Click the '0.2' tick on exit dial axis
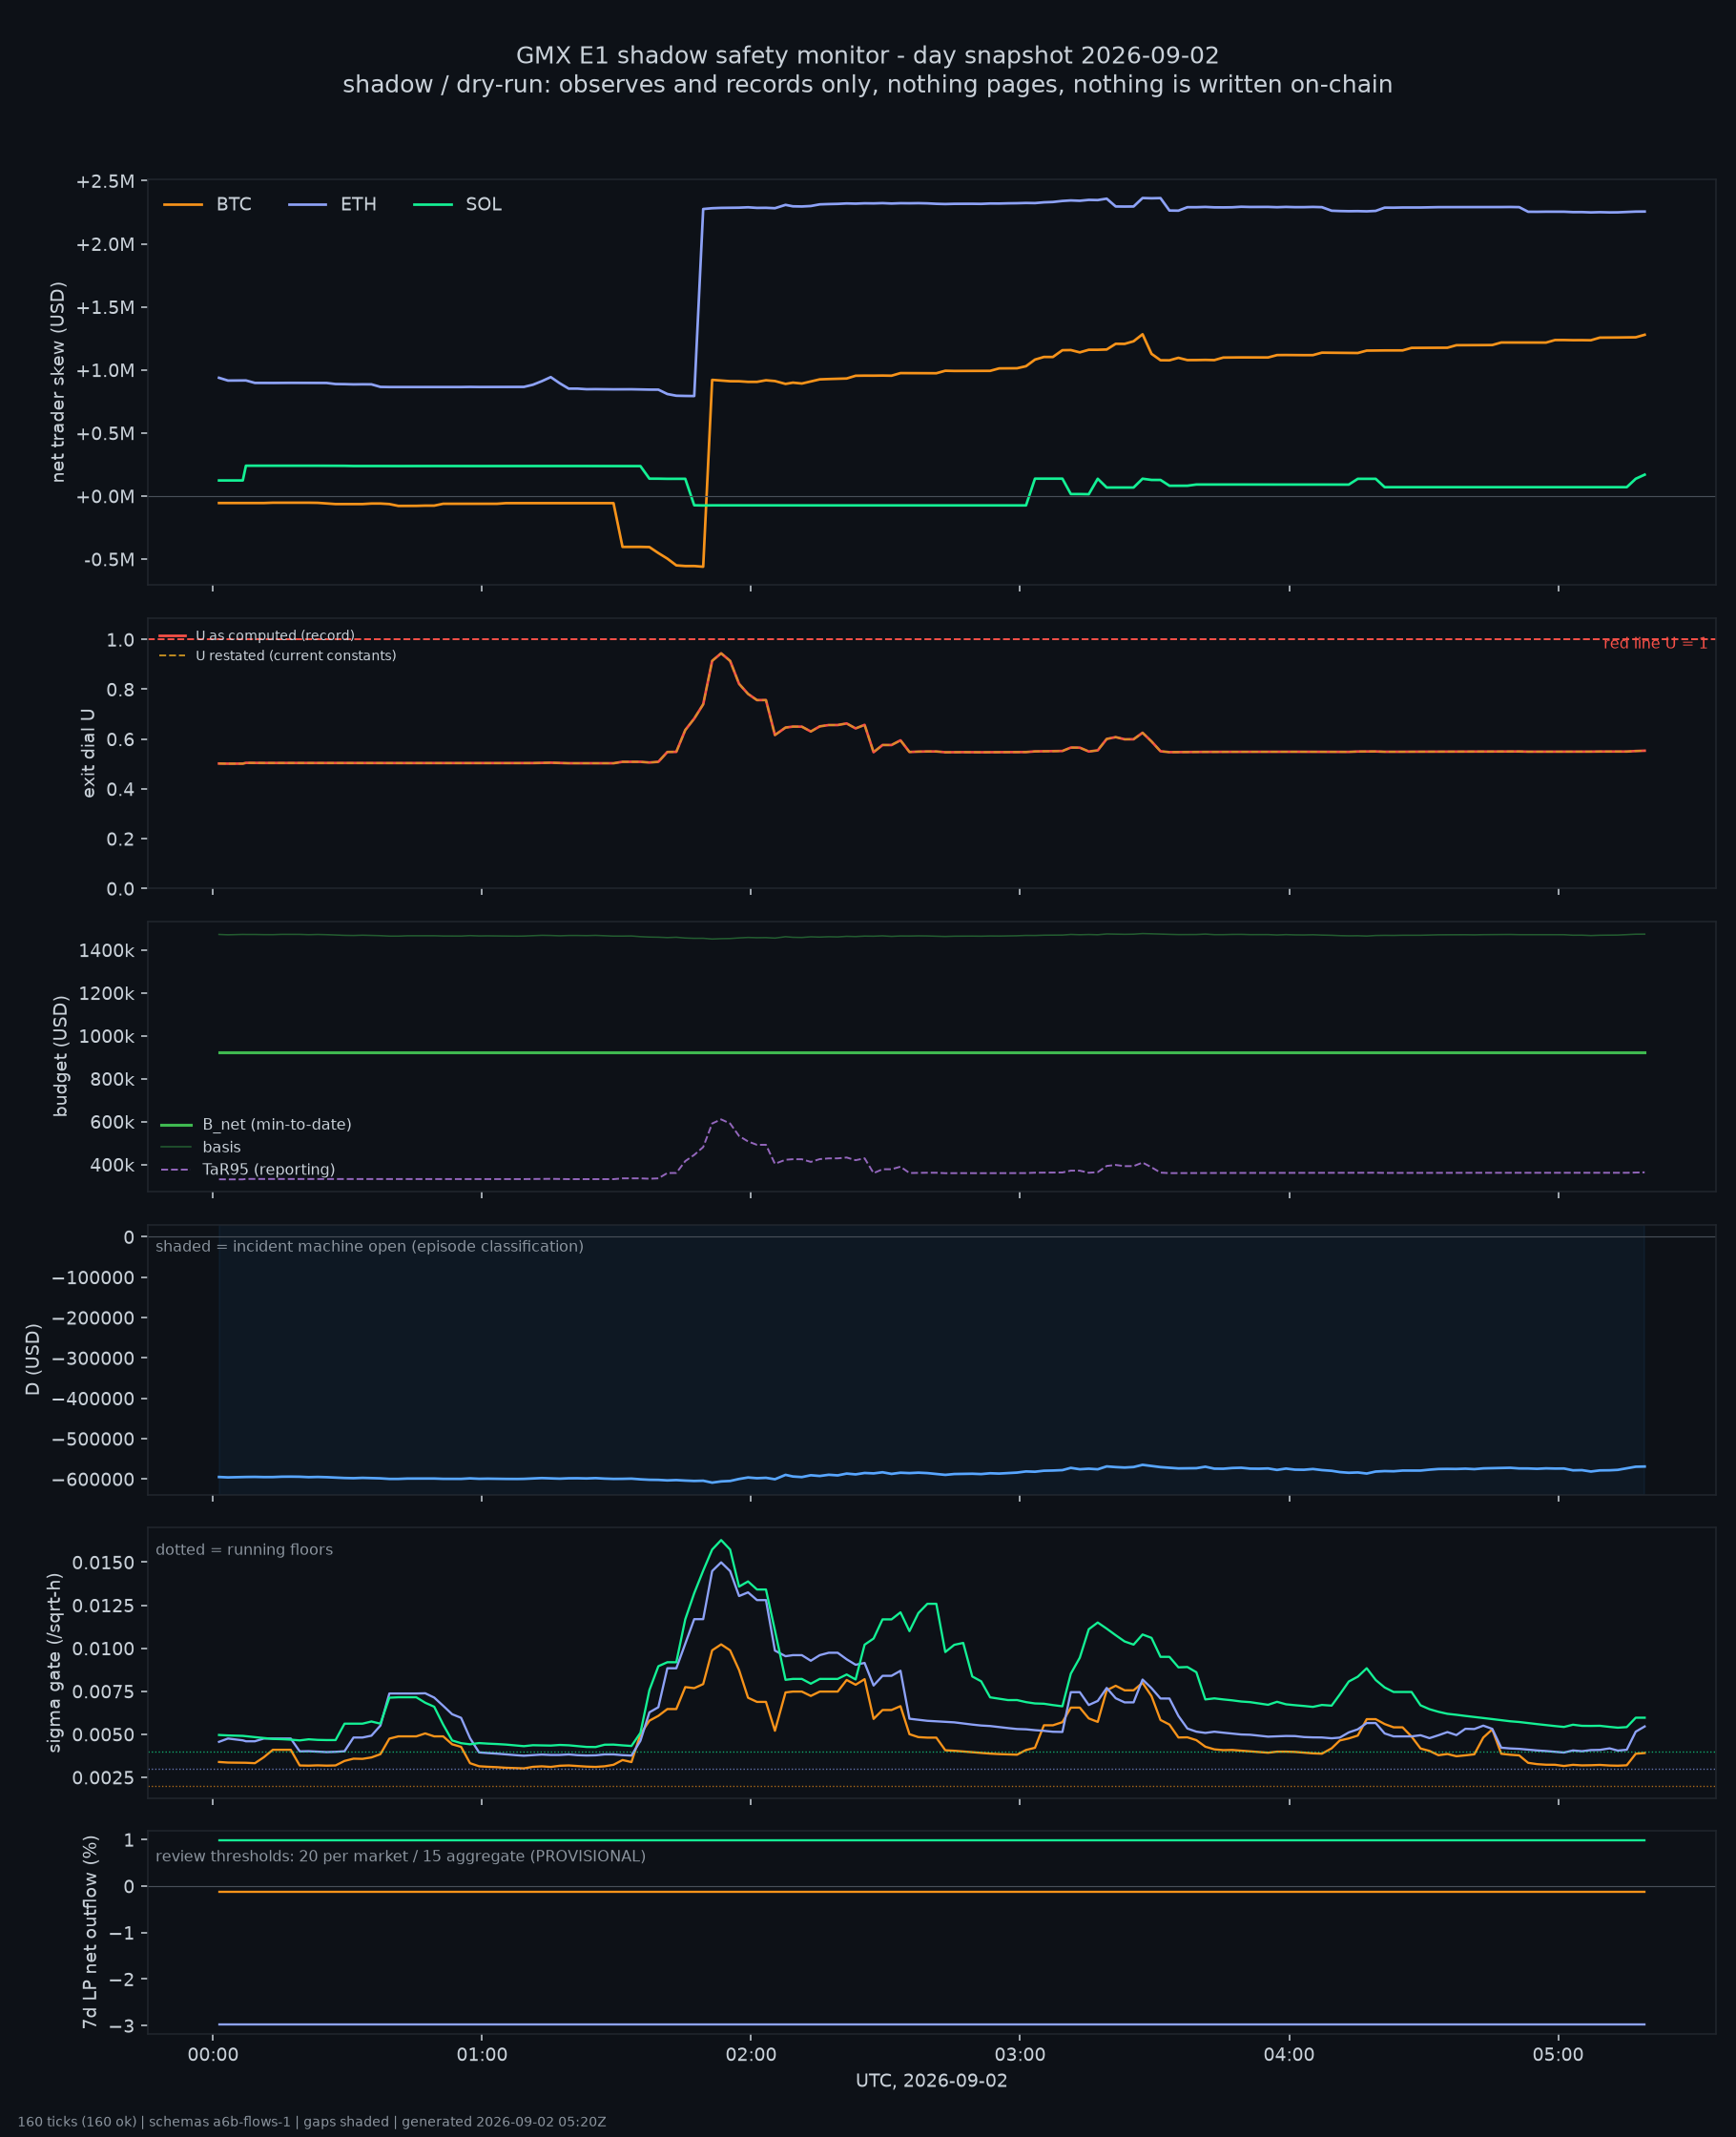 coord(121,839)
